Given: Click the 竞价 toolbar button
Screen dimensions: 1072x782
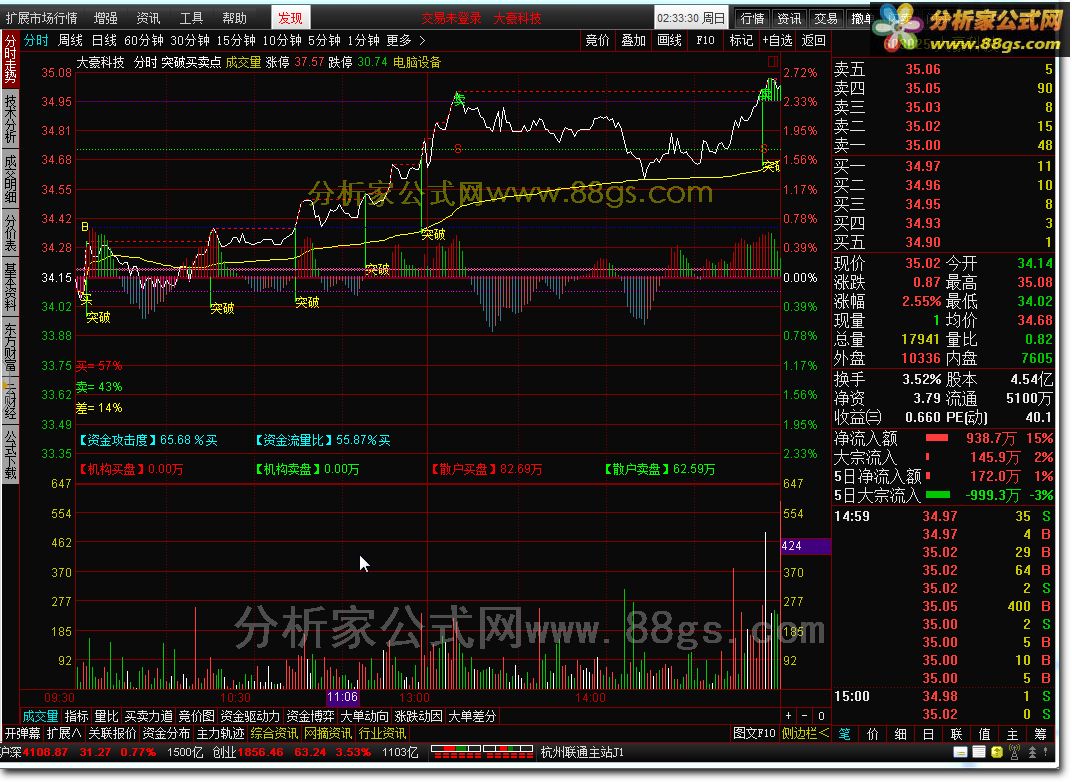Looking at the screenshot, I should click(597, 40).
